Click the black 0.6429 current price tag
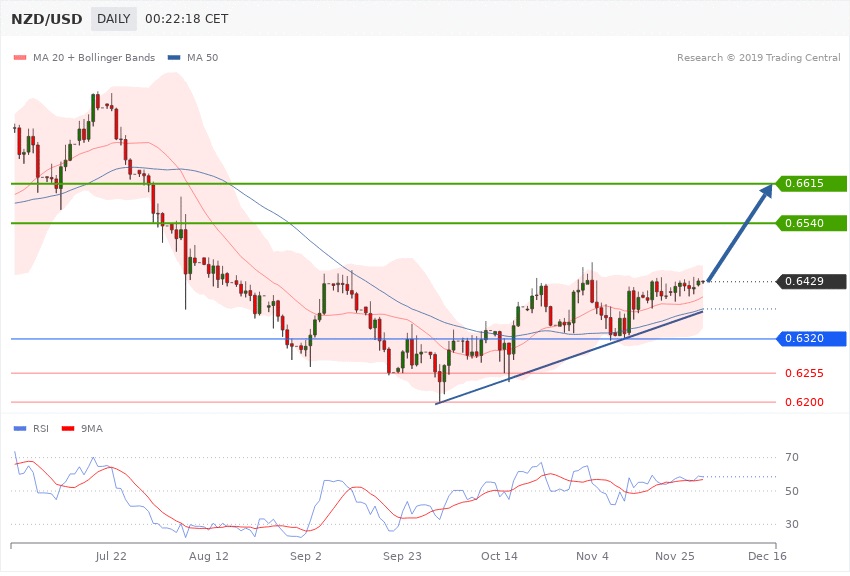This screenshot has height=576, width=850. pos(812,281)
